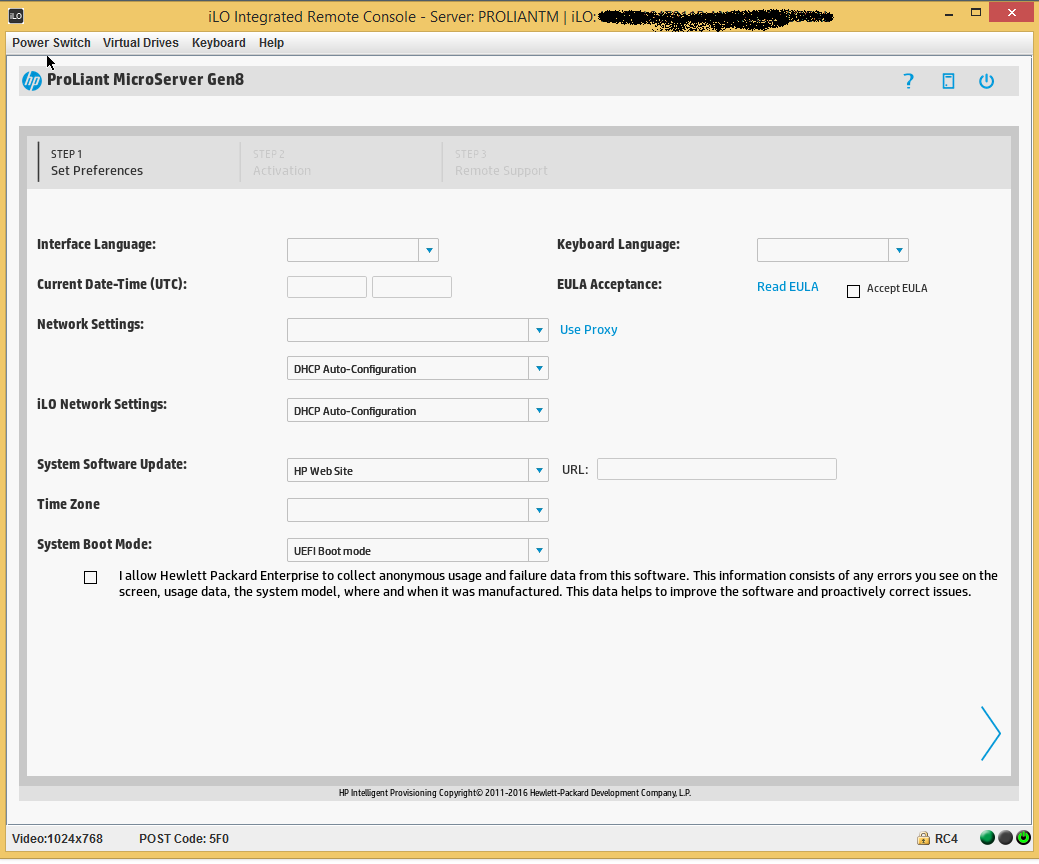Click the padlock encryption icon

click(x=923, y=838)
